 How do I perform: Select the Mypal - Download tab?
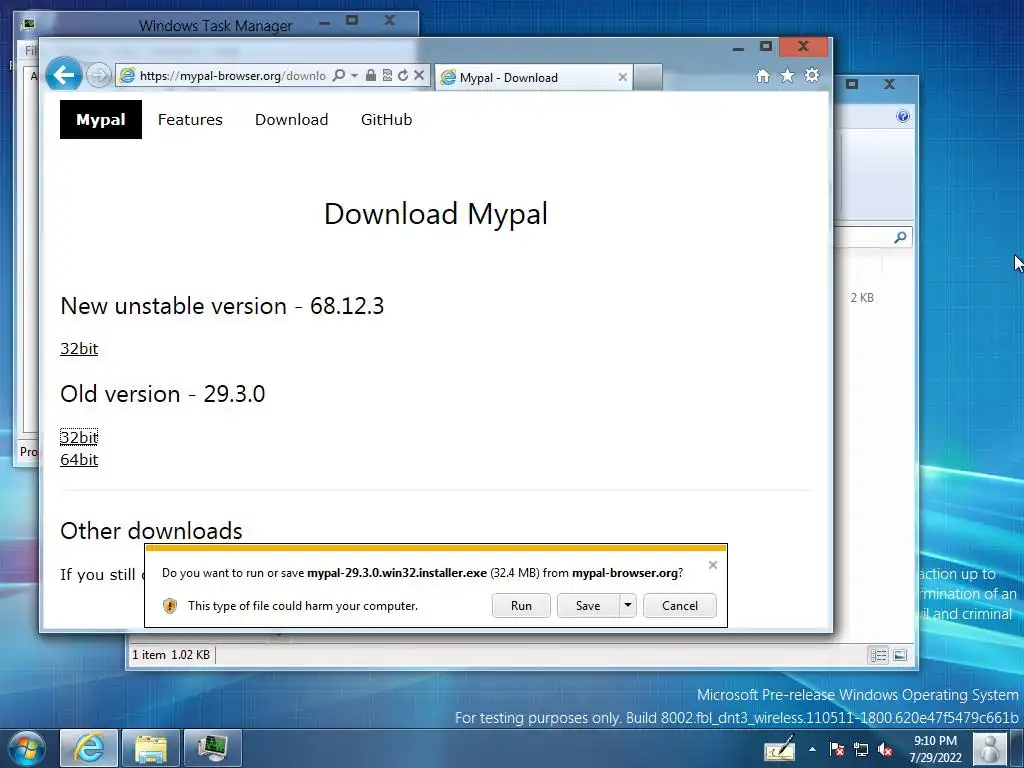click(534, 78)
